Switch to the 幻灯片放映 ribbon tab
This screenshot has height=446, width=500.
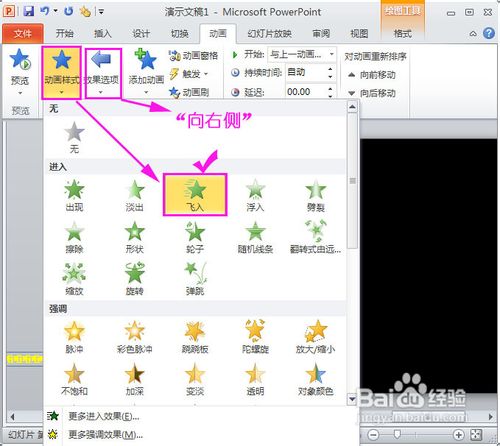pyautogui.click(x=269, y=33)
